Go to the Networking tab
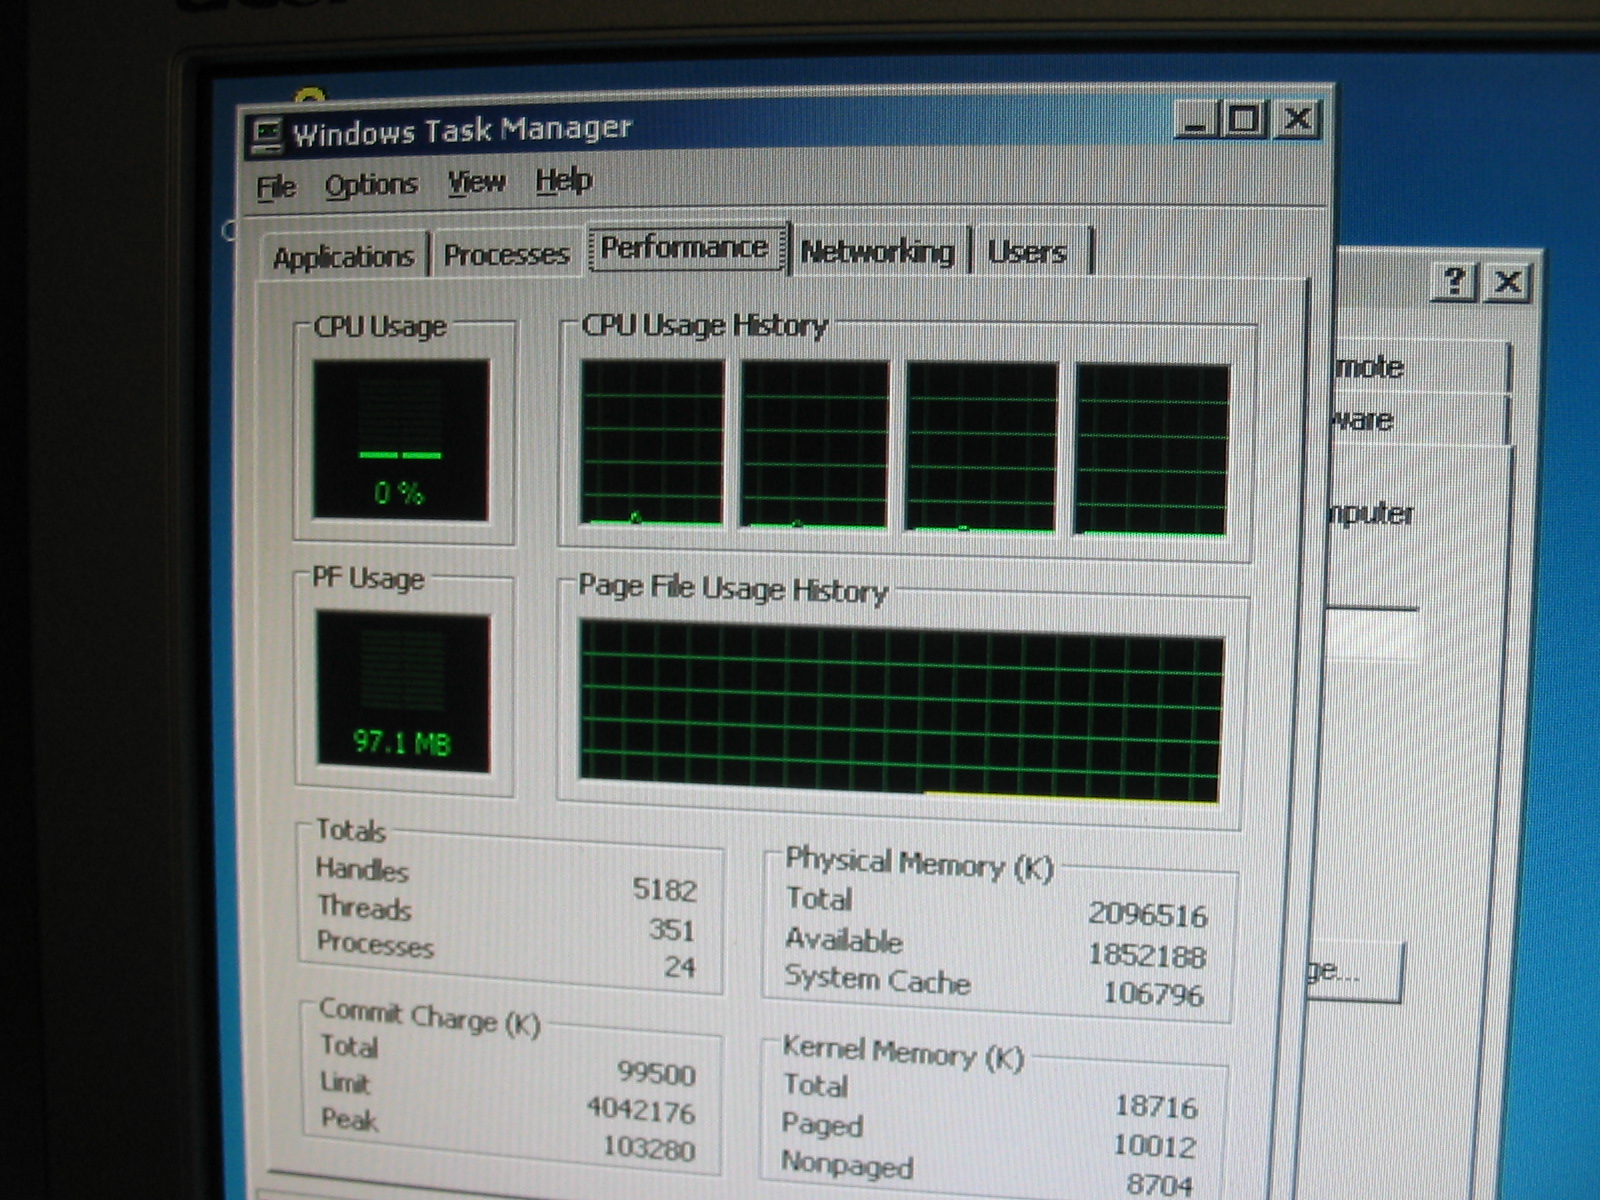Viewport: 1600px width, 1200px height. [877, 252]
